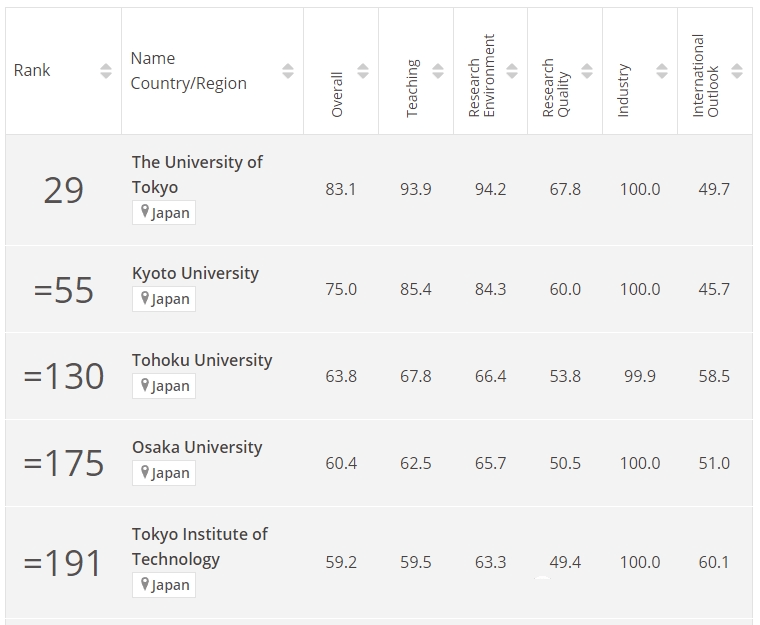Sort by Industry score arrows
The width and height of the screenshot is (760, 625).
pyautogui.click(x=662, y=71)
